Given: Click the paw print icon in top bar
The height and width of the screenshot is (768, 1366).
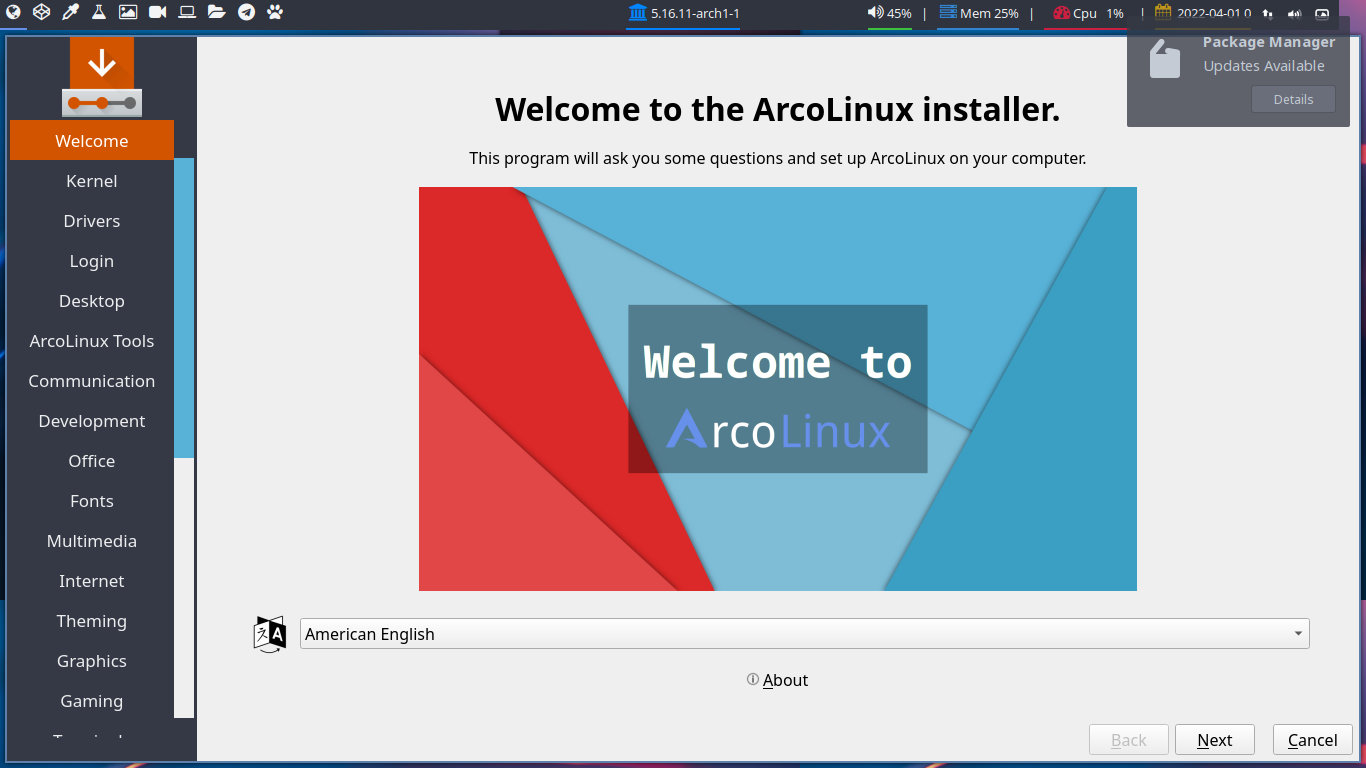Looking at the screenshot, I should pos(275,13).
